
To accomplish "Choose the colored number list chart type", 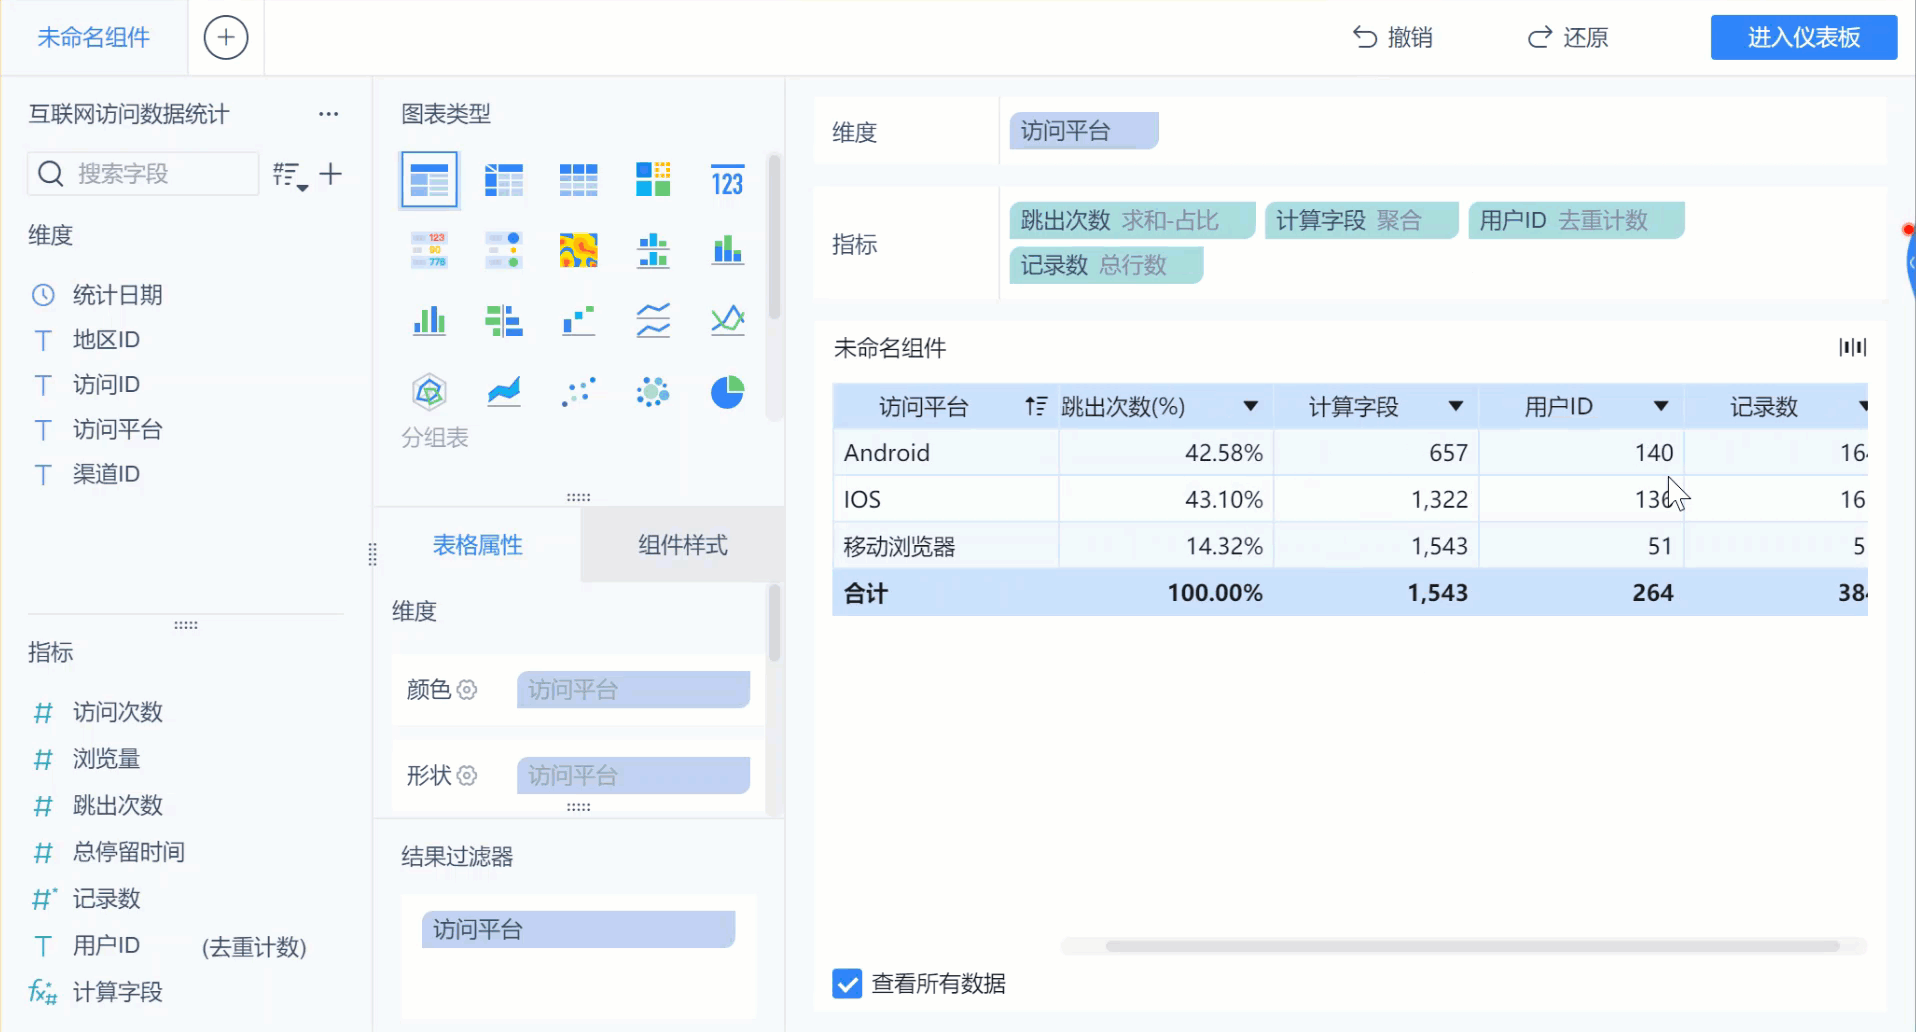I will click(x=429, y=250).
